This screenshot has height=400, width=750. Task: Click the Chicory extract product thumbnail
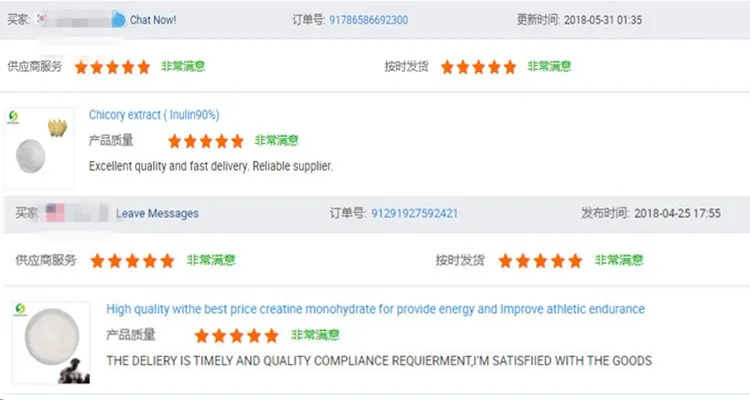click(x=39, y=148)
